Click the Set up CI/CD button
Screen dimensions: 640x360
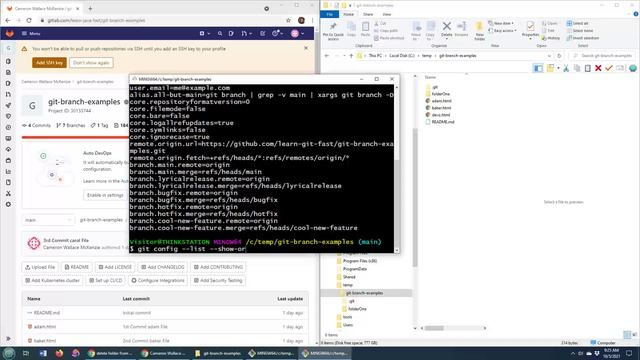click(x=106, y=281)
